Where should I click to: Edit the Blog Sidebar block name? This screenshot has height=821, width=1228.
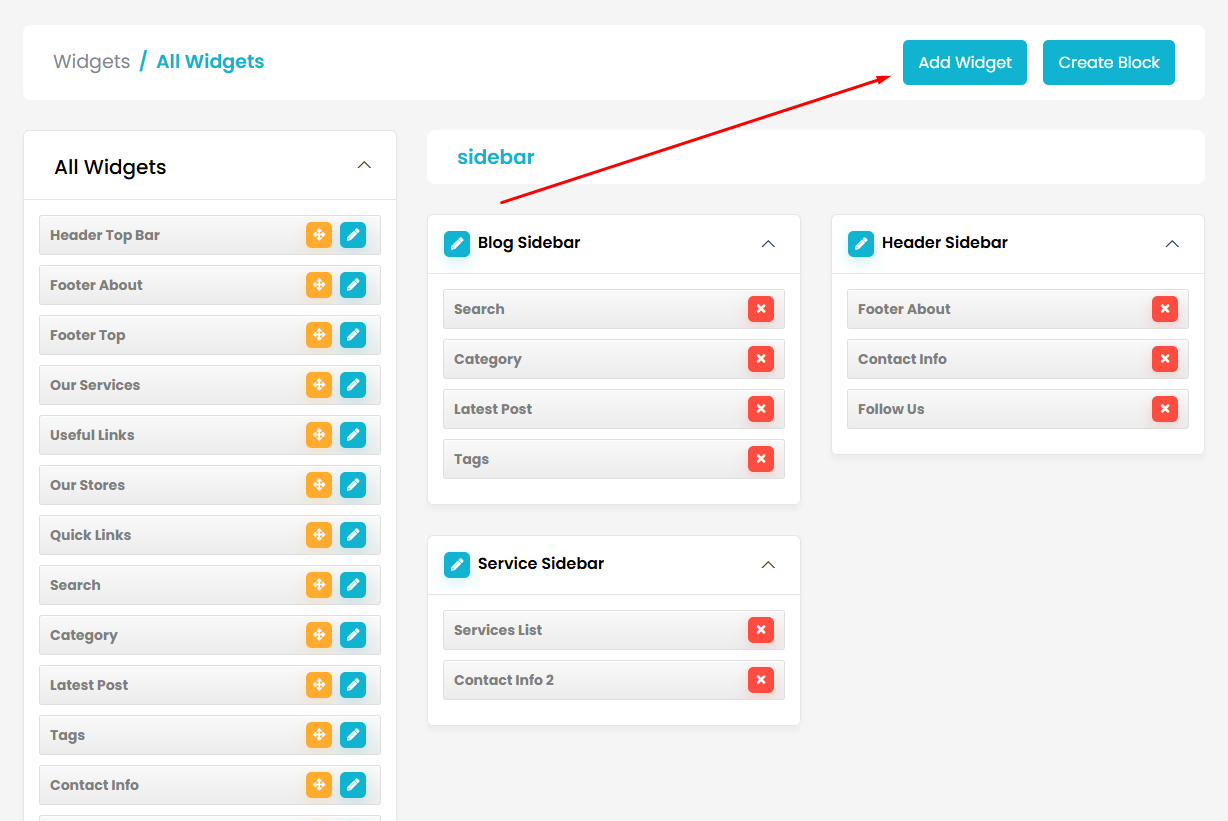coord(456,243)
